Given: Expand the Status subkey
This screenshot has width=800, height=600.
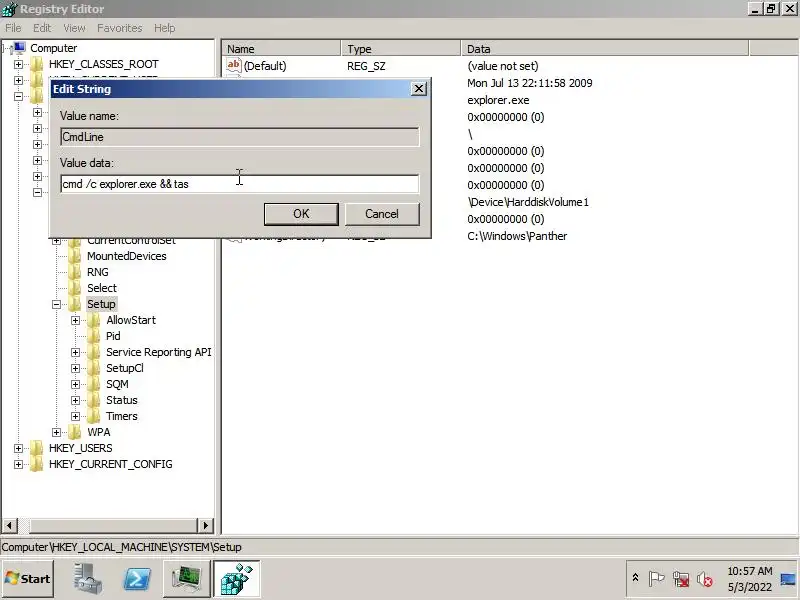Looking at the screenshot, I should coord(76,401).
